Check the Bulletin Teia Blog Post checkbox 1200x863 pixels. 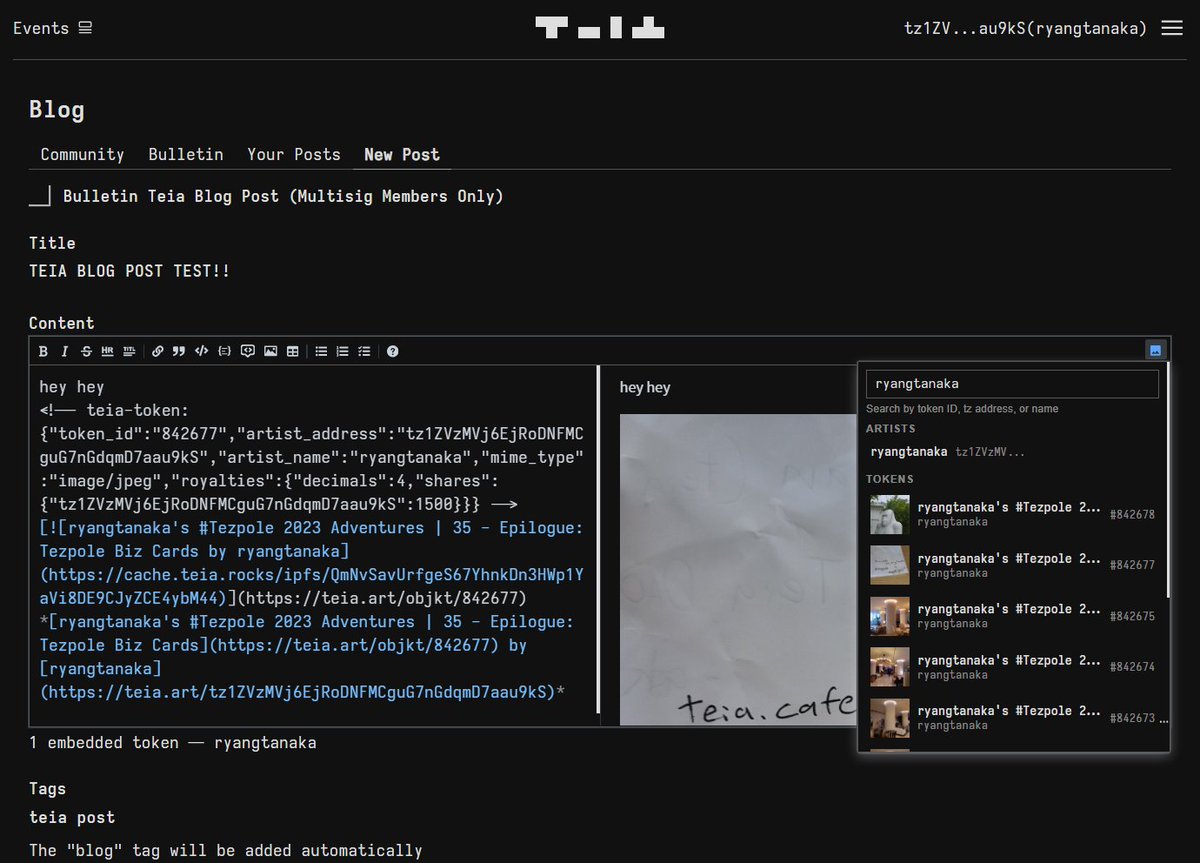click(40, 196)
